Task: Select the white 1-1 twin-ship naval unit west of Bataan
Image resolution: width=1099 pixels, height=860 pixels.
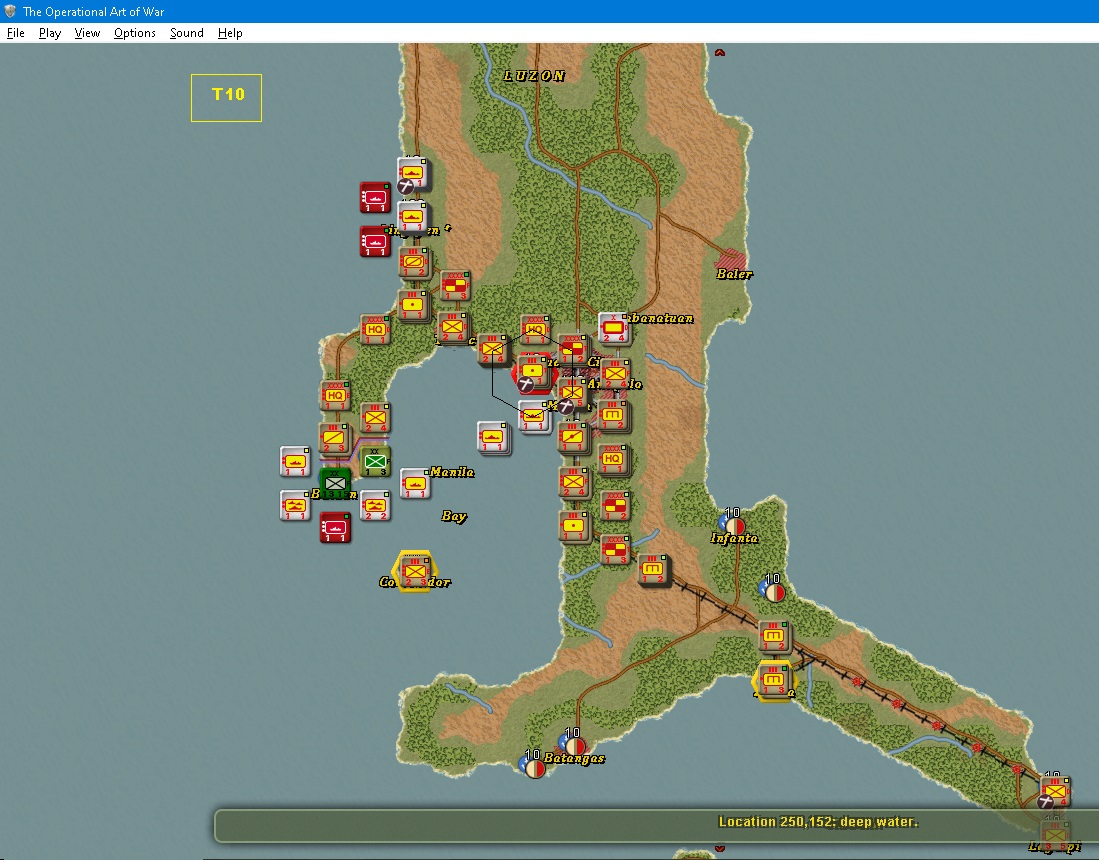Action: coord(295,506)
